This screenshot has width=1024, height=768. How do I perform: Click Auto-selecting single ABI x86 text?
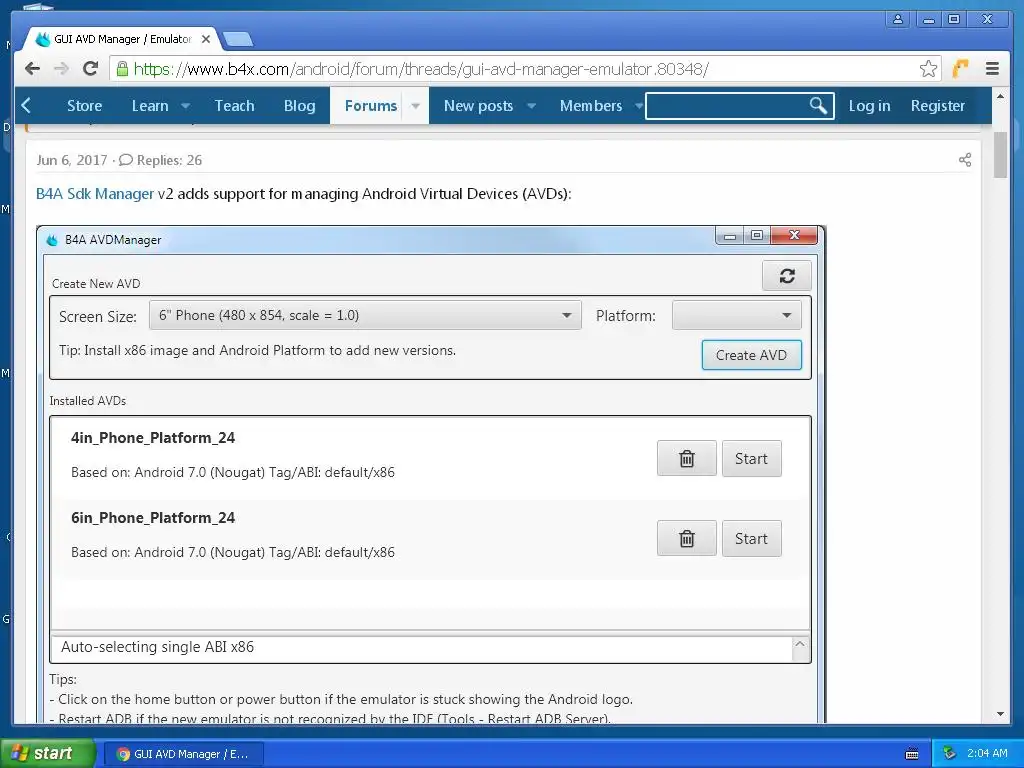[157, 647]
